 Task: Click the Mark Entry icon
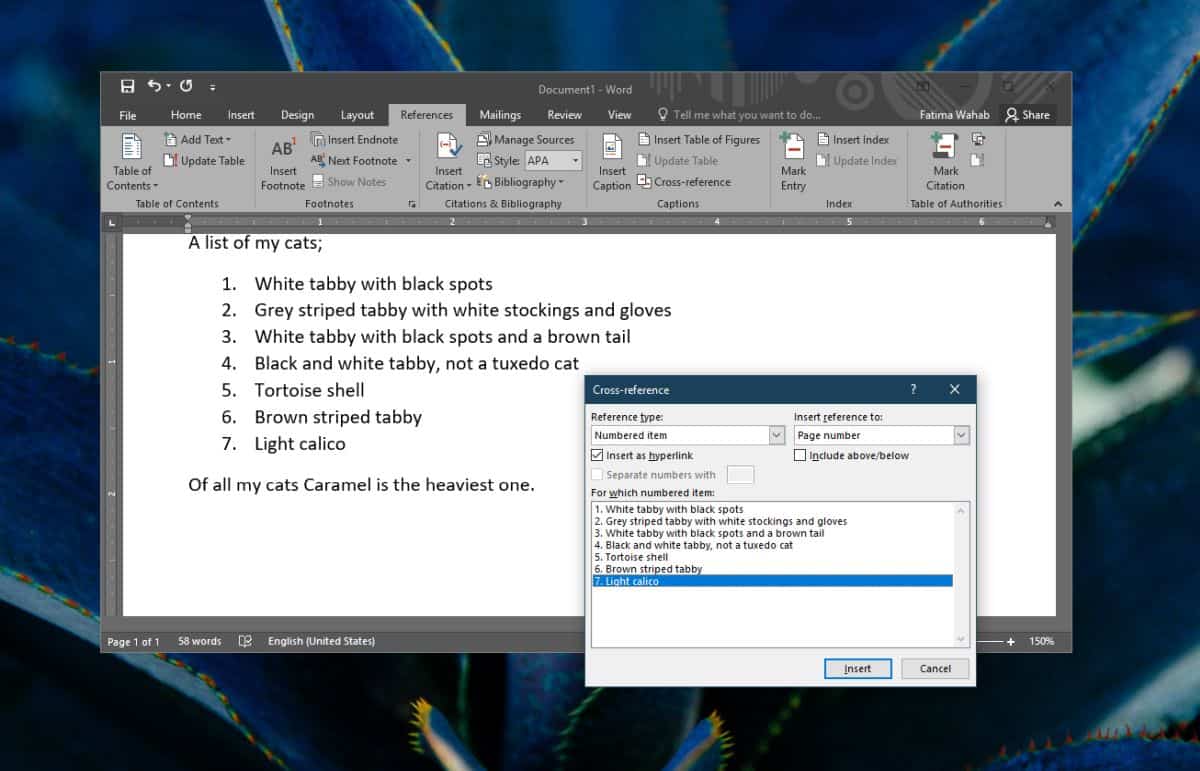click(793, 147)
